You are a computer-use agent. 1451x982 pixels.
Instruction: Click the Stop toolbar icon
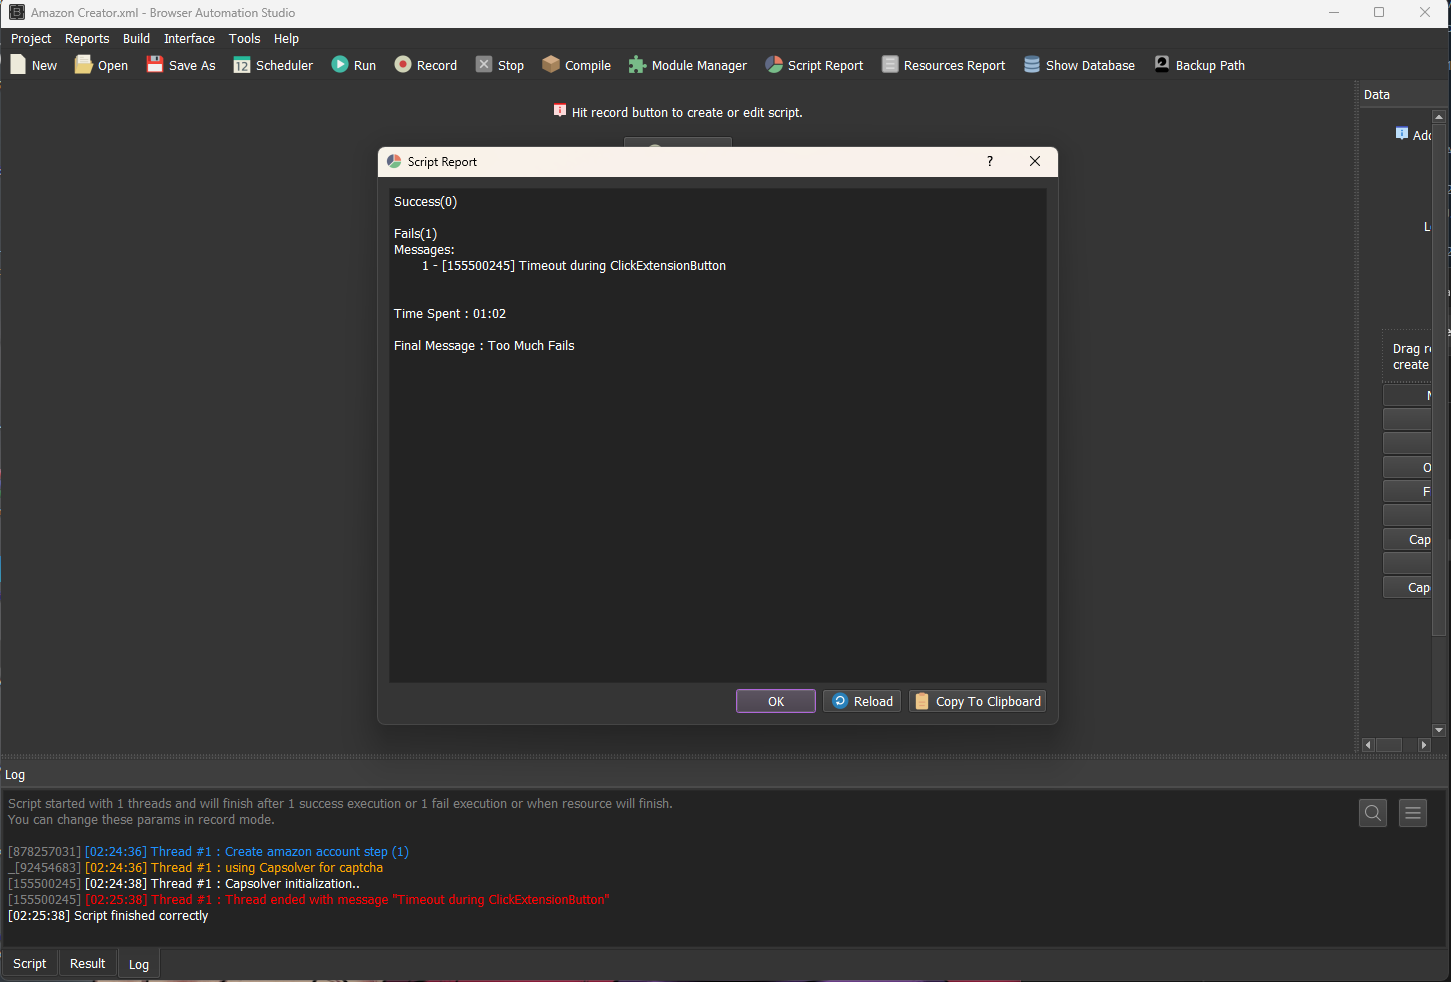click(484, 65)
